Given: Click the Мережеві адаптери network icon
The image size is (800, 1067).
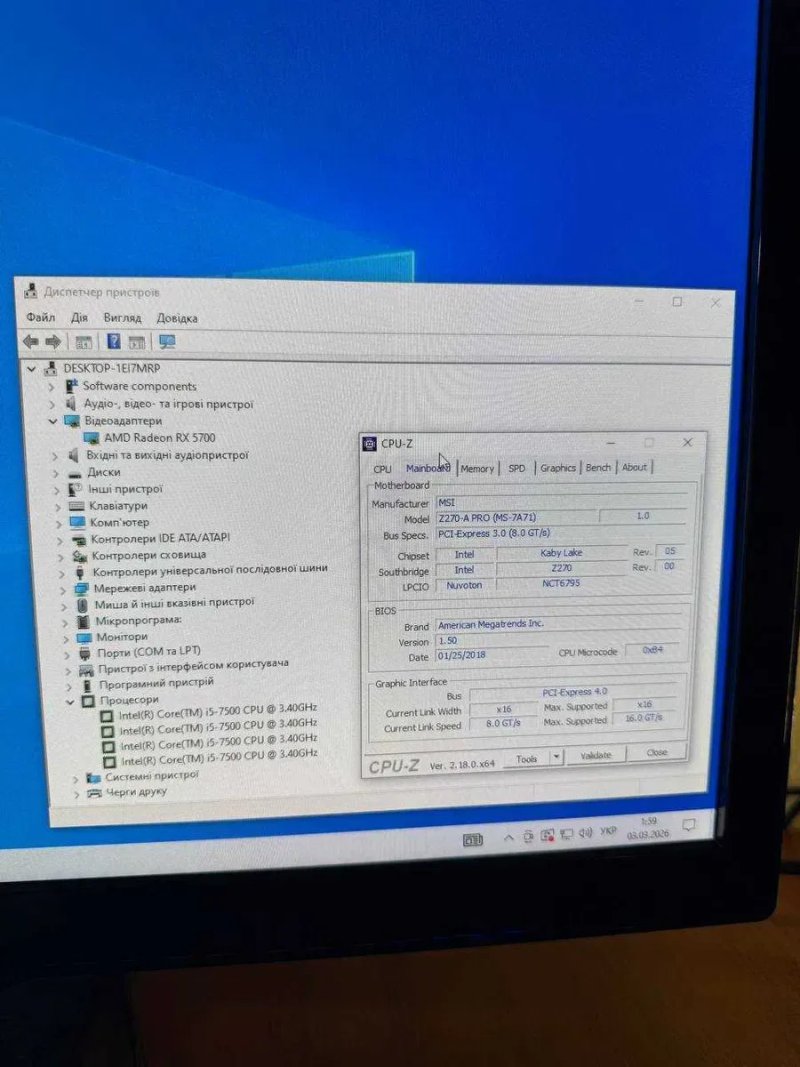Looking at the screenshot, I should point(82,588).
